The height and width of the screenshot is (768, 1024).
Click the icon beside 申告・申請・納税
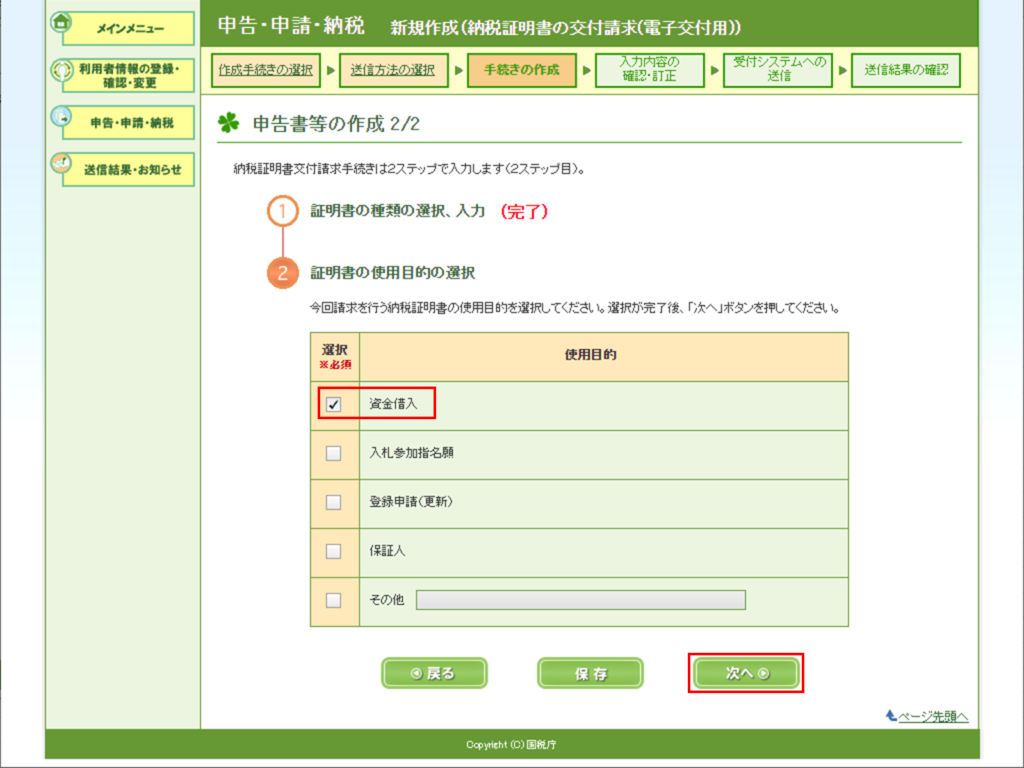coord(61,116)
